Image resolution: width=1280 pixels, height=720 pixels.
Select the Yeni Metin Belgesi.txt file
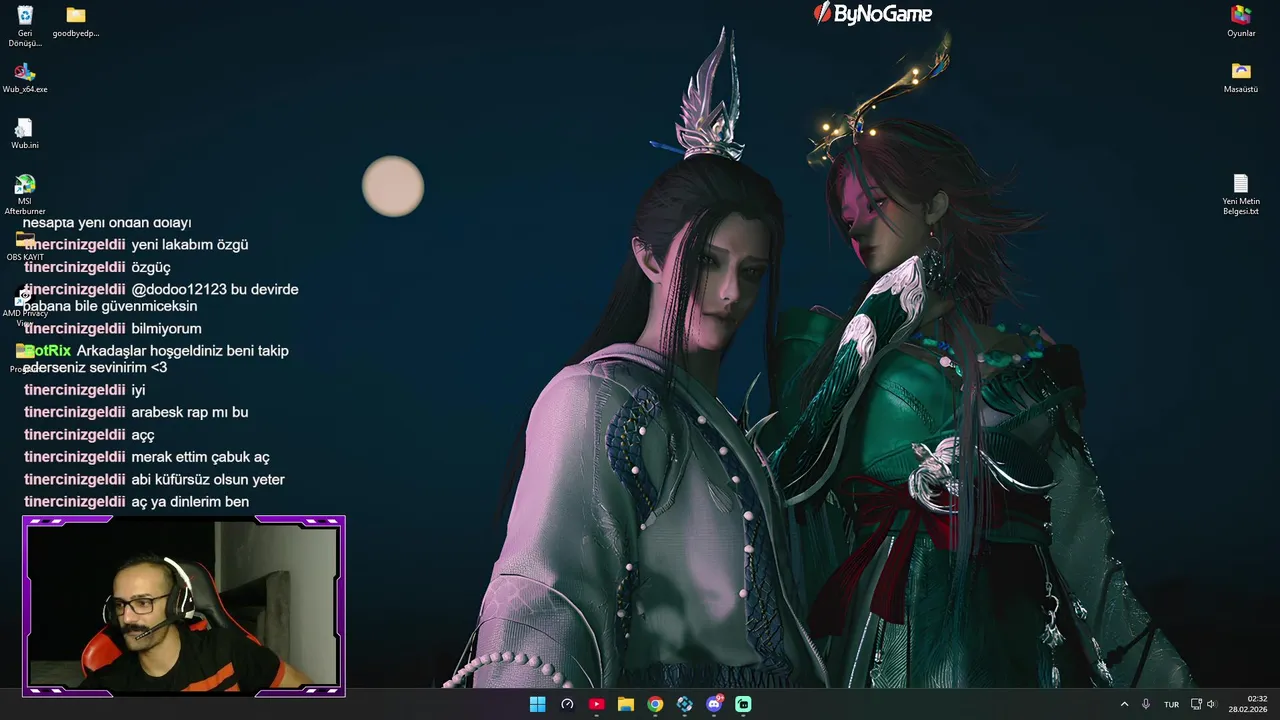(1241, 195)
